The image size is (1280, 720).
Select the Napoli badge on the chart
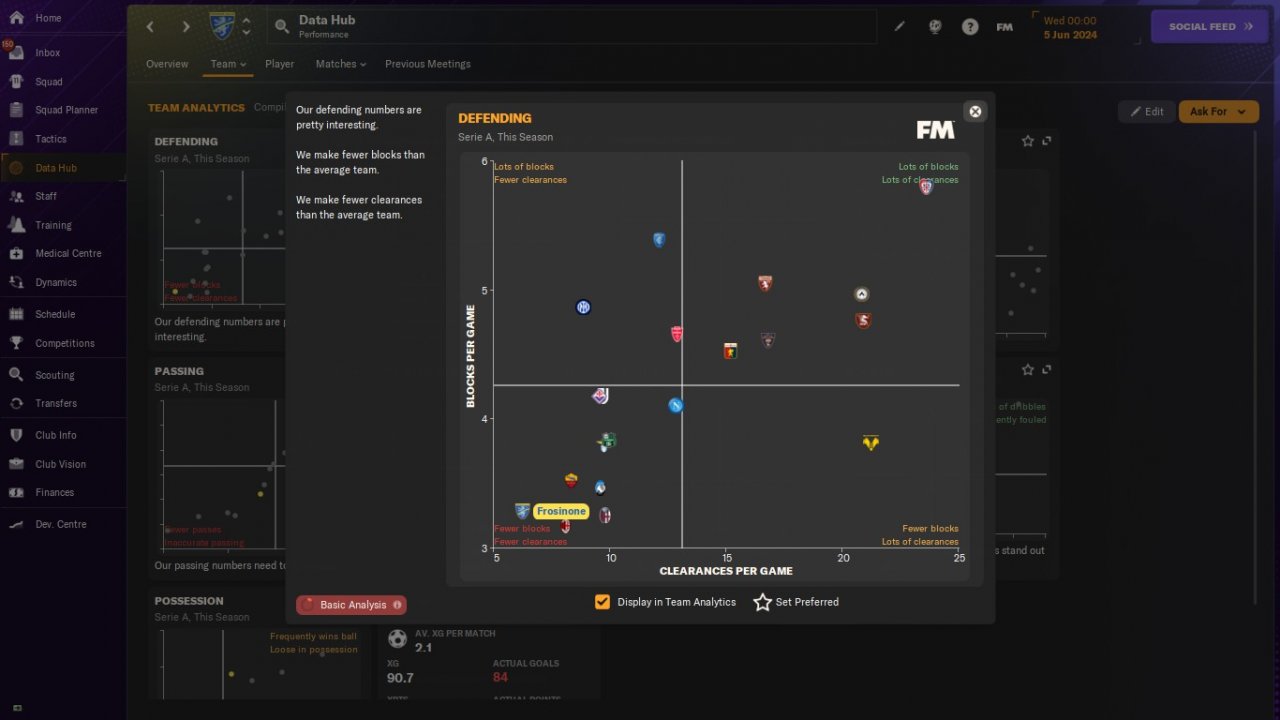(676, 405)
